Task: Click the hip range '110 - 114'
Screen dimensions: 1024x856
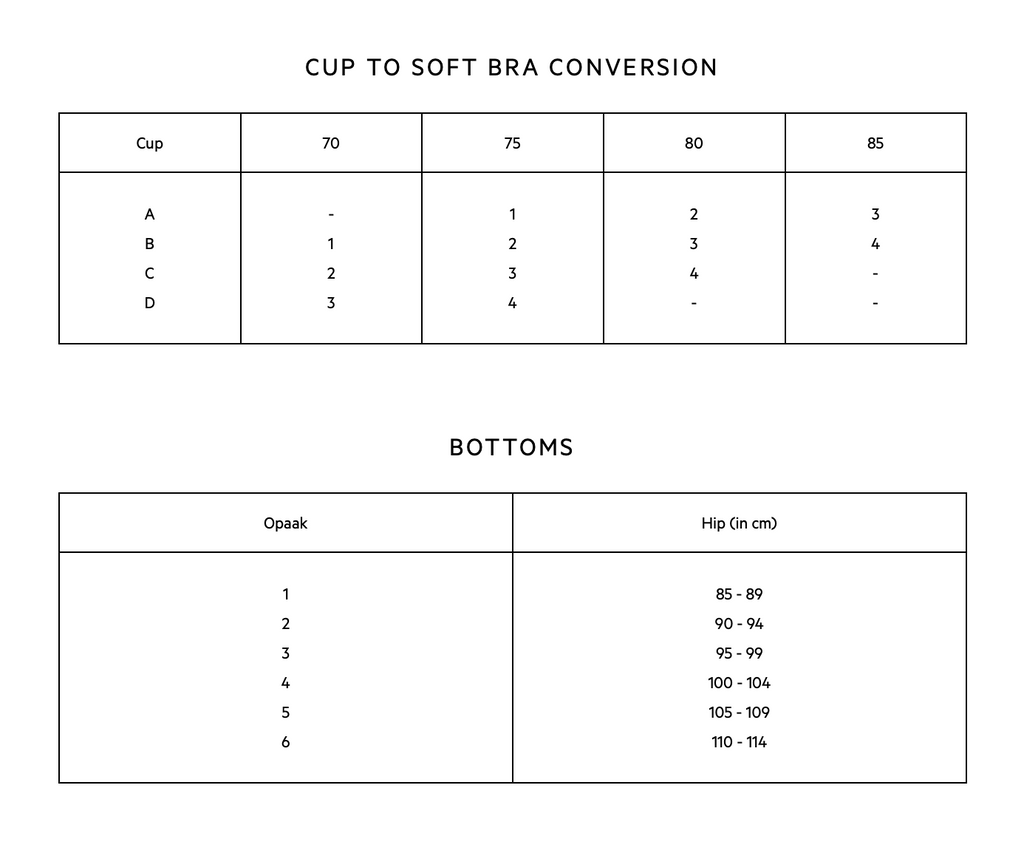Action: (739, 742)
